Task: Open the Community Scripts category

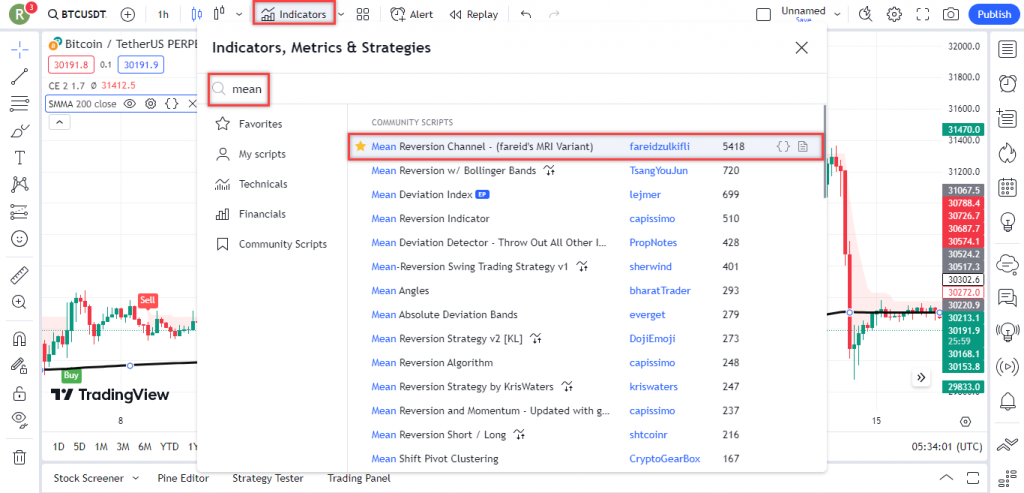Action: [272, 244]
